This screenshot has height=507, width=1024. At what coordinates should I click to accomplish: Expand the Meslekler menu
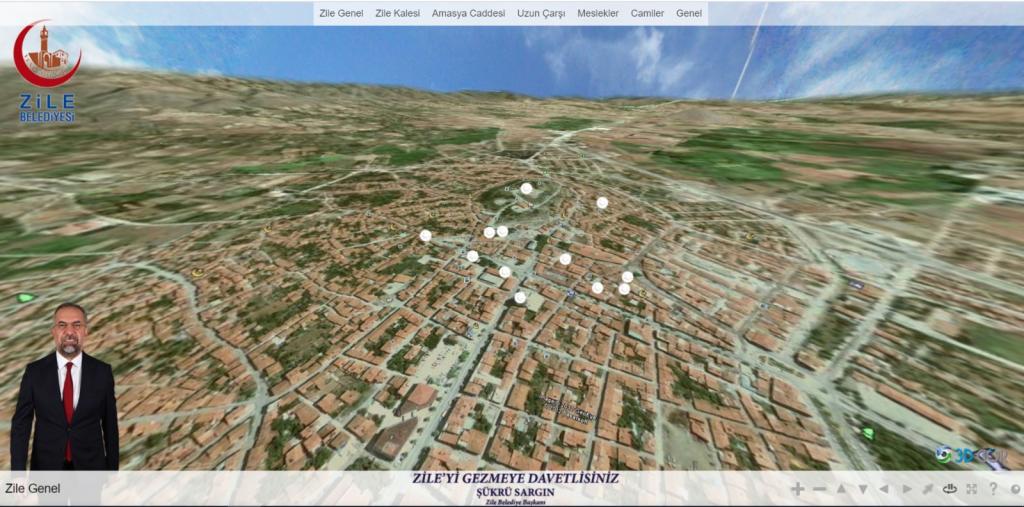pyautogui.click(x=598, y=13)
